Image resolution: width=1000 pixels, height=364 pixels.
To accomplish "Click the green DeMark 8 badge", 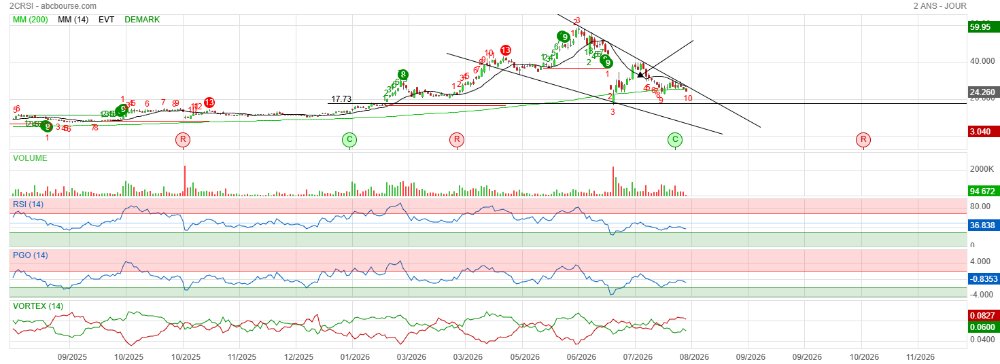I will pyautogui.click(x=403, y=75).
